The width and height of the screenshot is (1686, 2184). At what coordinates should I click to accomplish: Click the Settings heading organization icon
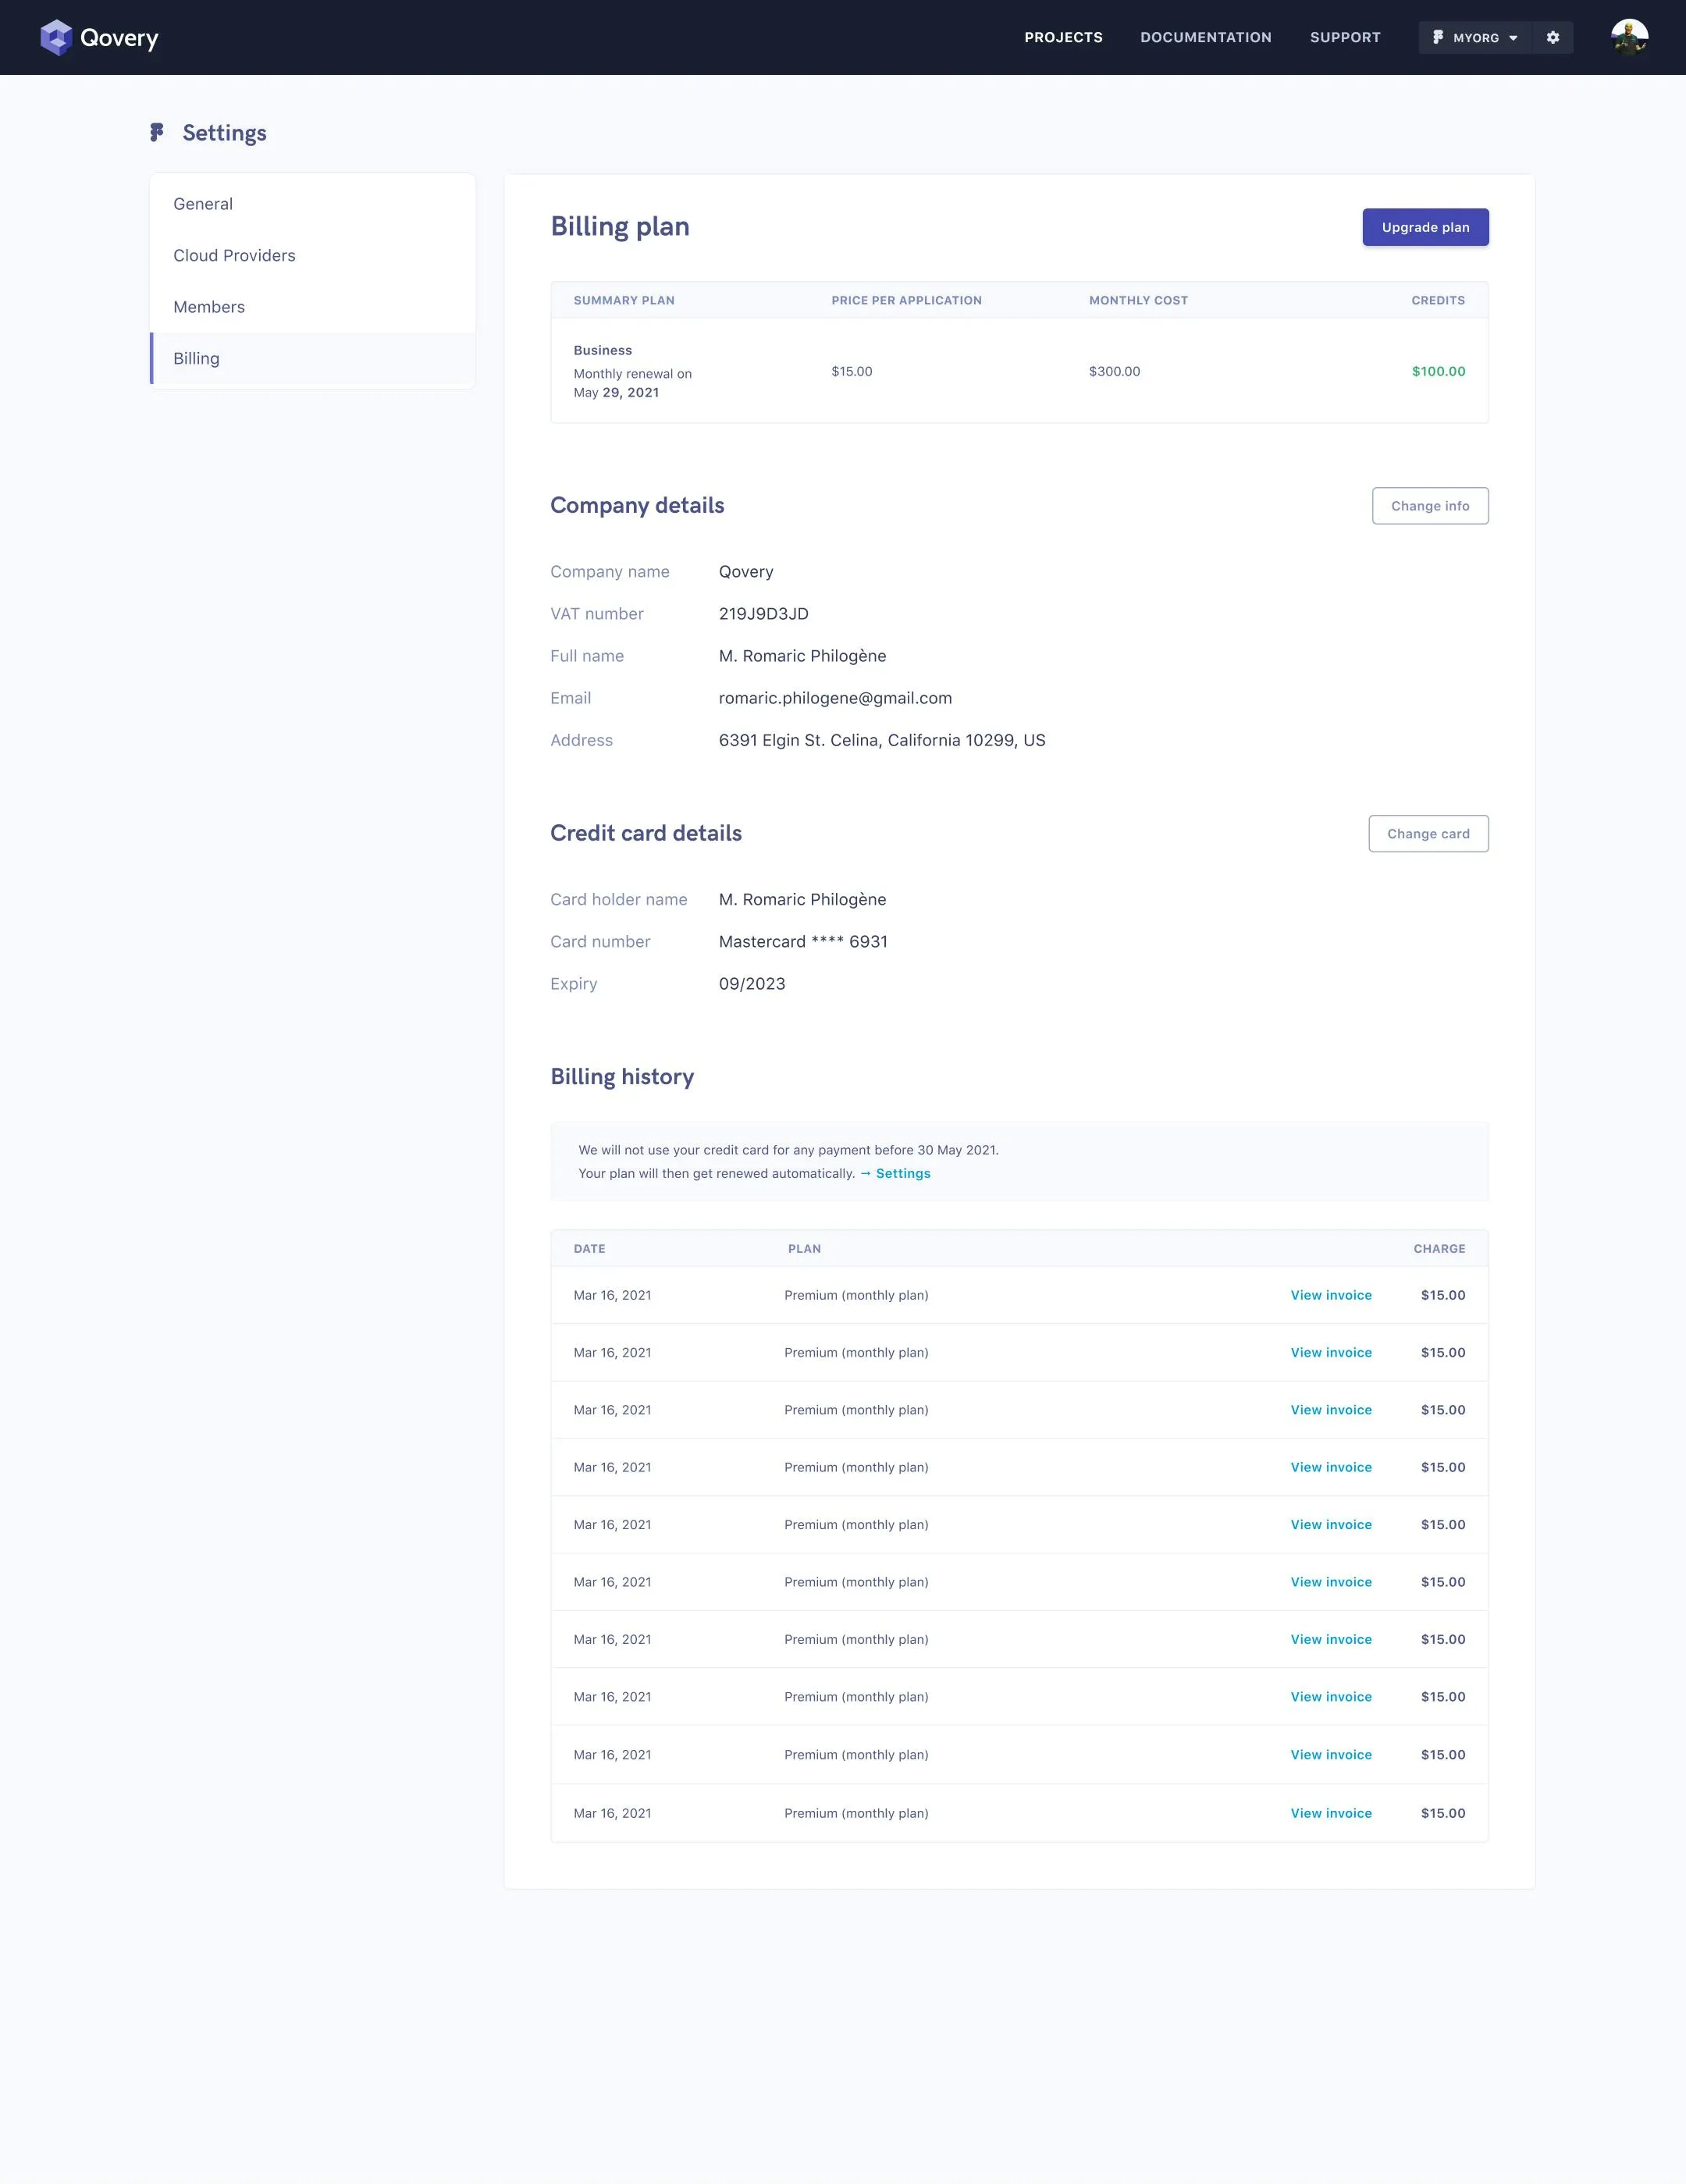click(x=157, y=133)
